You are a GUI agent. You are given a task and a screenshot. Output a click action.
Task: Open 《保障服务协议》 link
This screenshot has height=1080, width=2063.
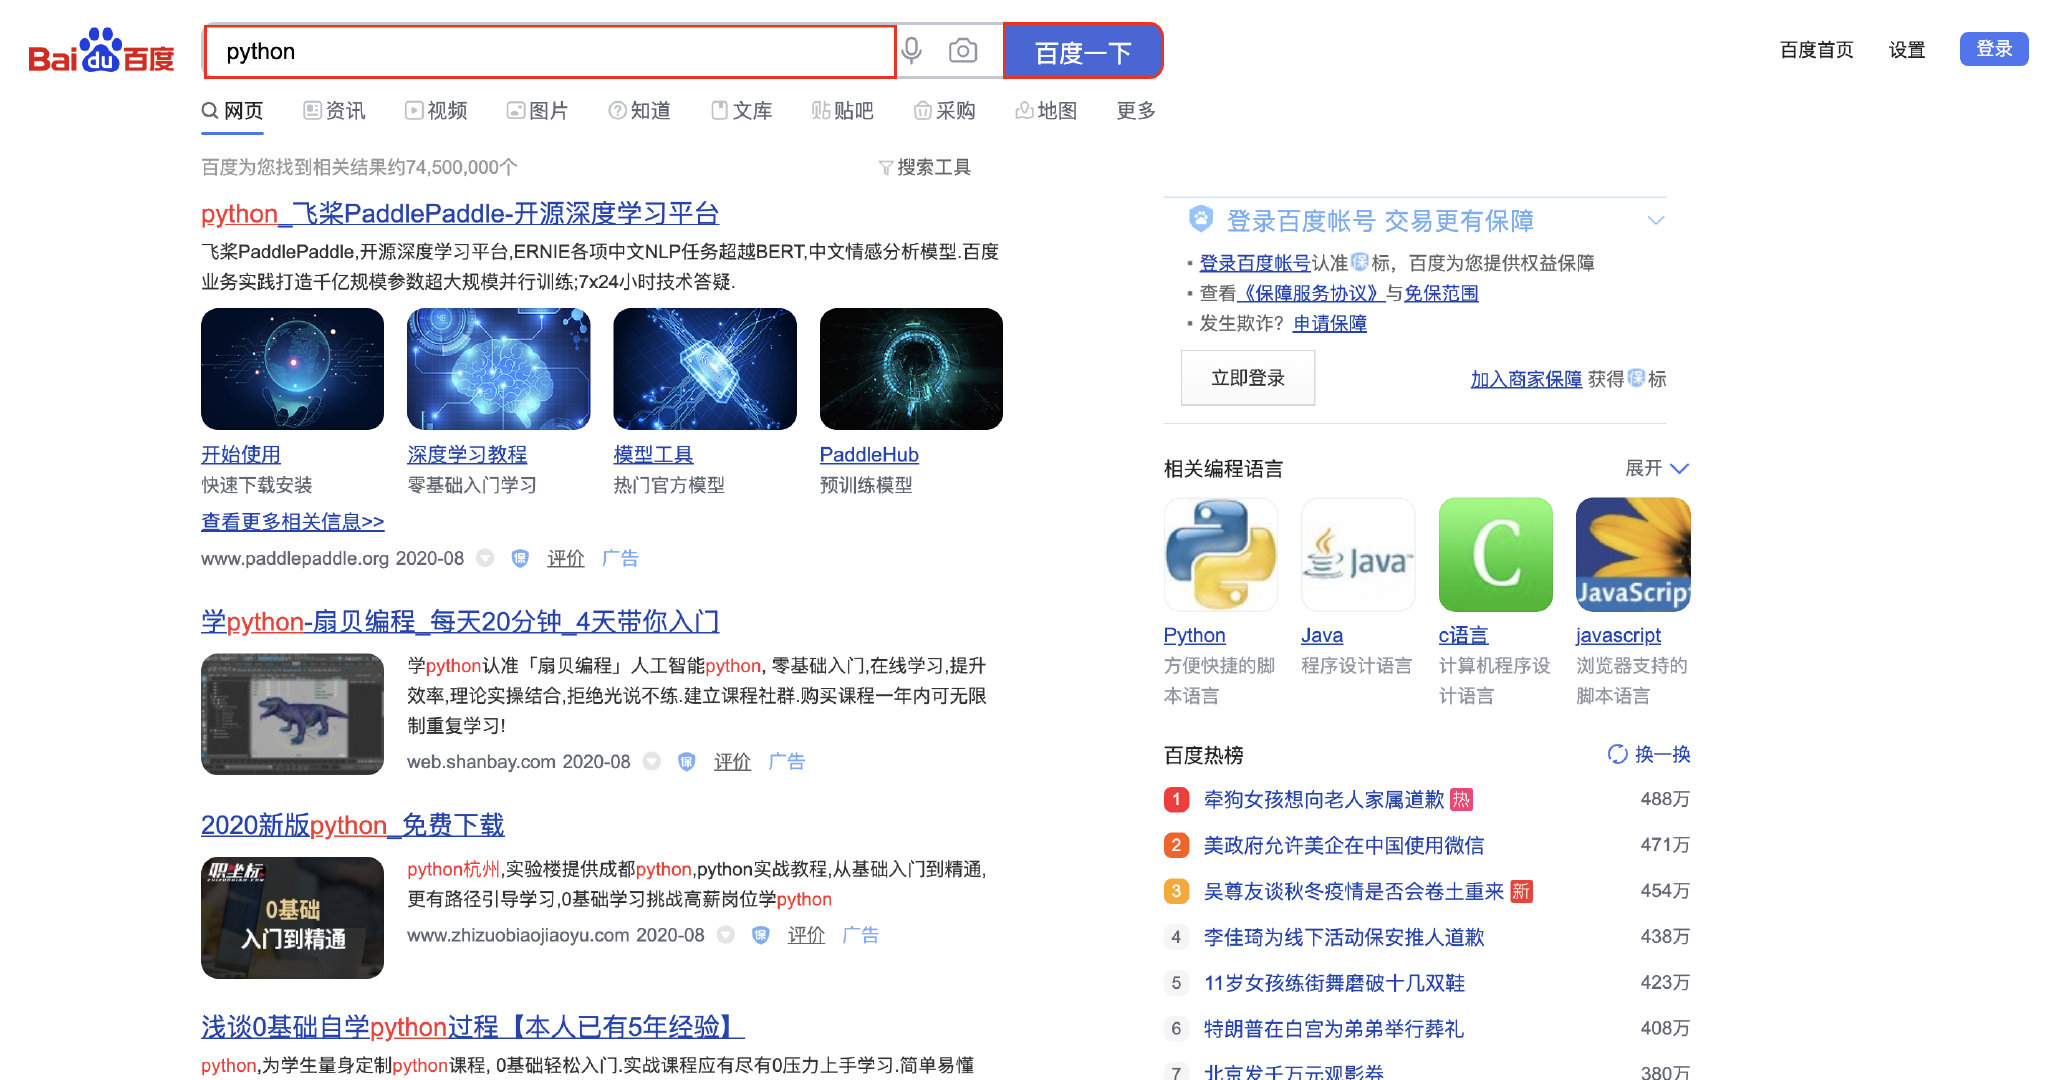coord(1310,293)
